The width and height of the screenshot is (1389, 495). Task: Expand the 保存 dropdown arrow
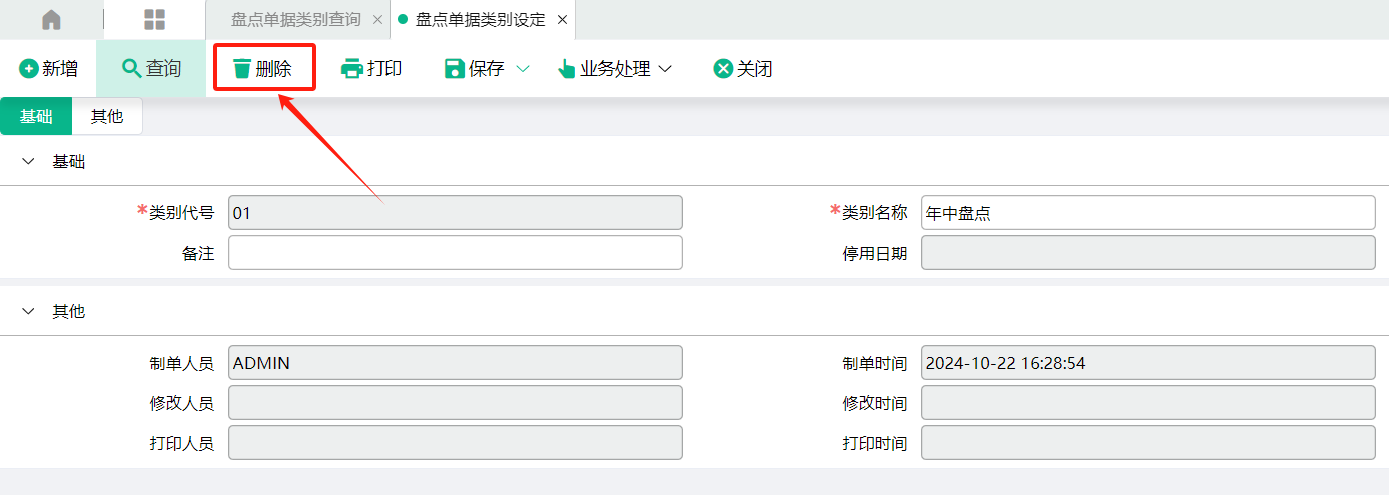523,69
